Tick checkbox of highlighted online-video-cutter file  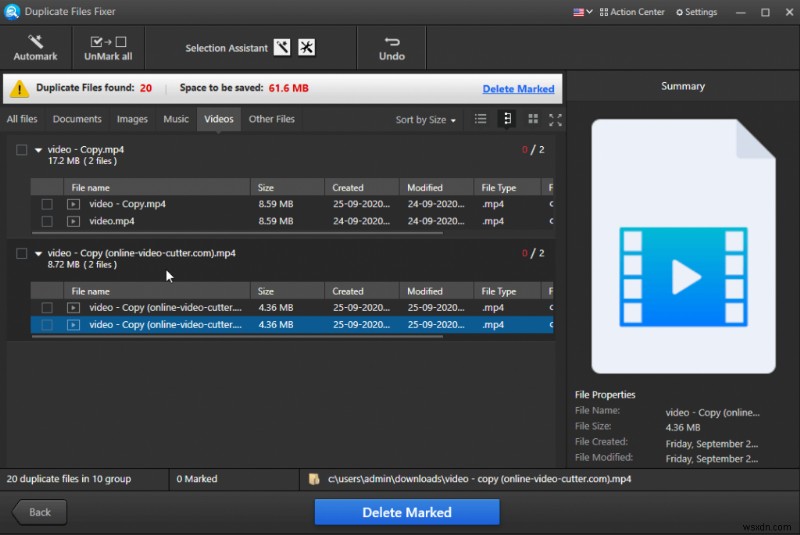47,324
